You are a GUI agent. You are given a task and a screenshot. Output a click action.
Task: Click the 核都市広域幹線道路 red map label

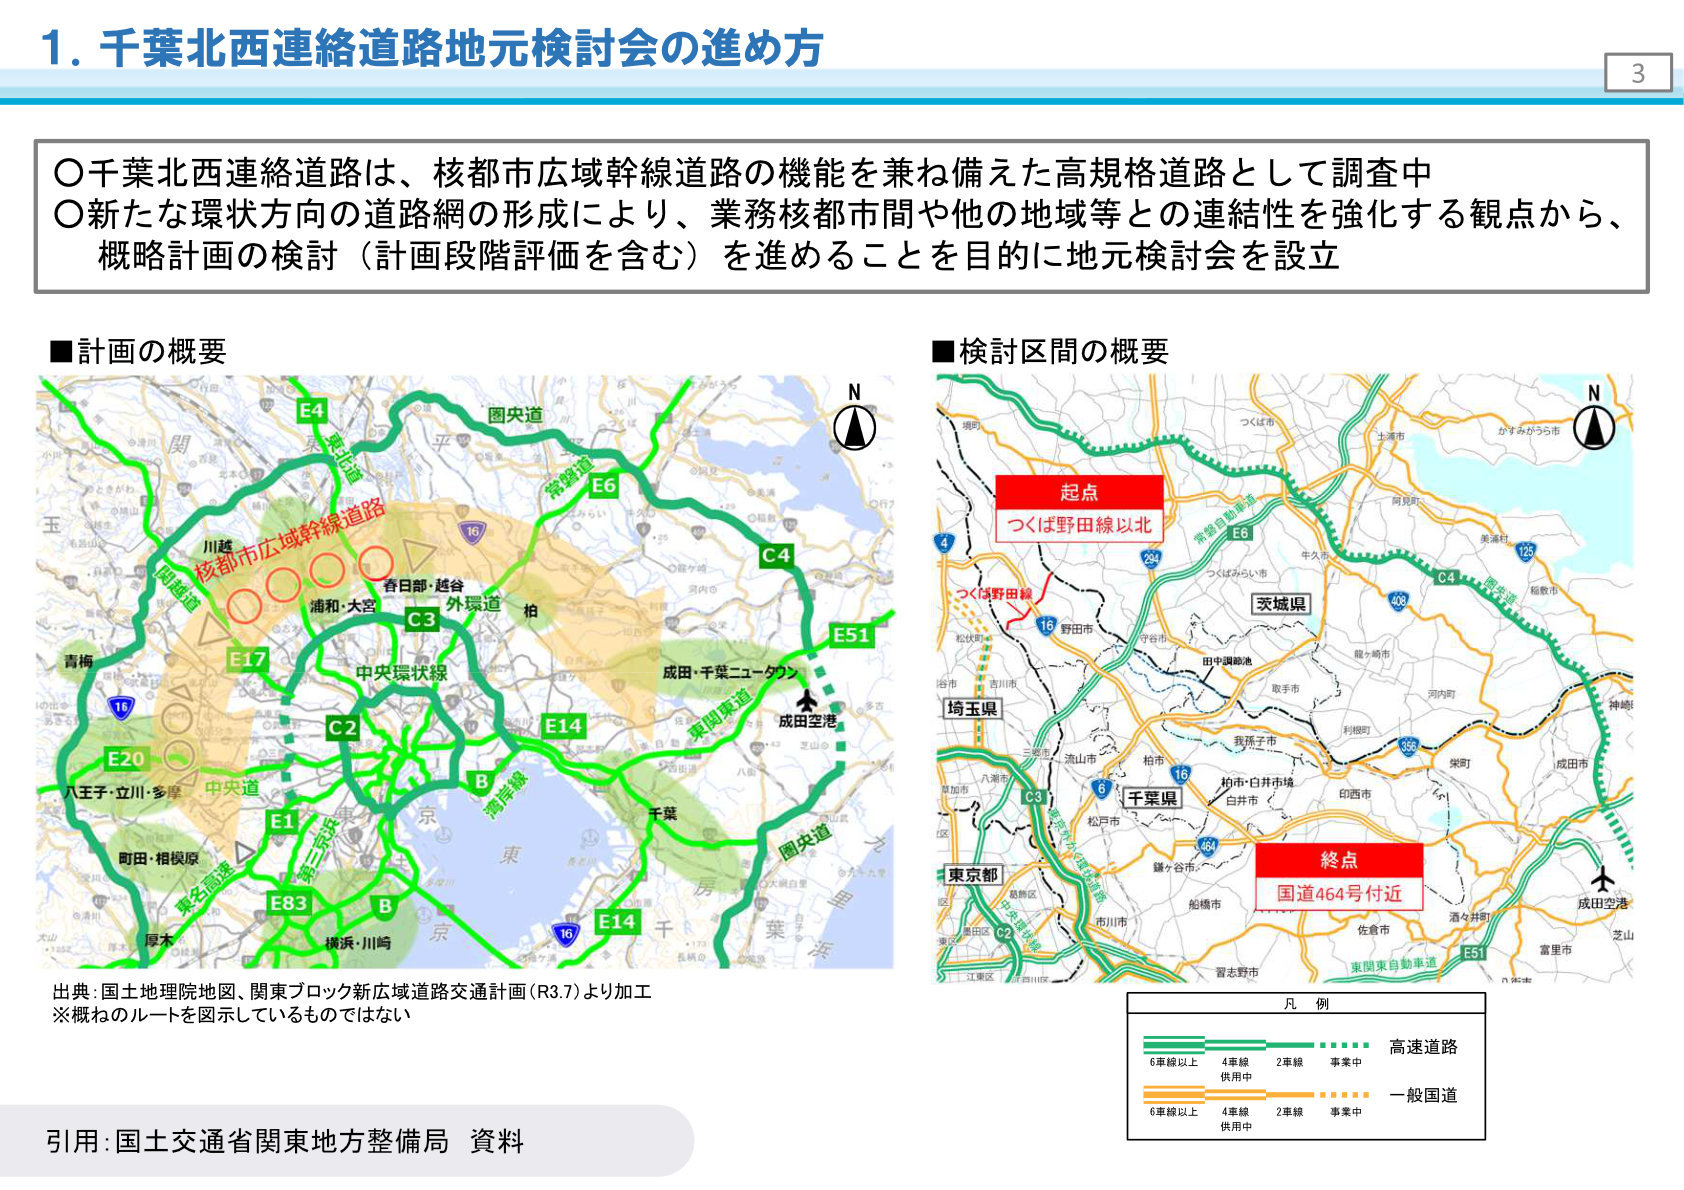point(290,541)
